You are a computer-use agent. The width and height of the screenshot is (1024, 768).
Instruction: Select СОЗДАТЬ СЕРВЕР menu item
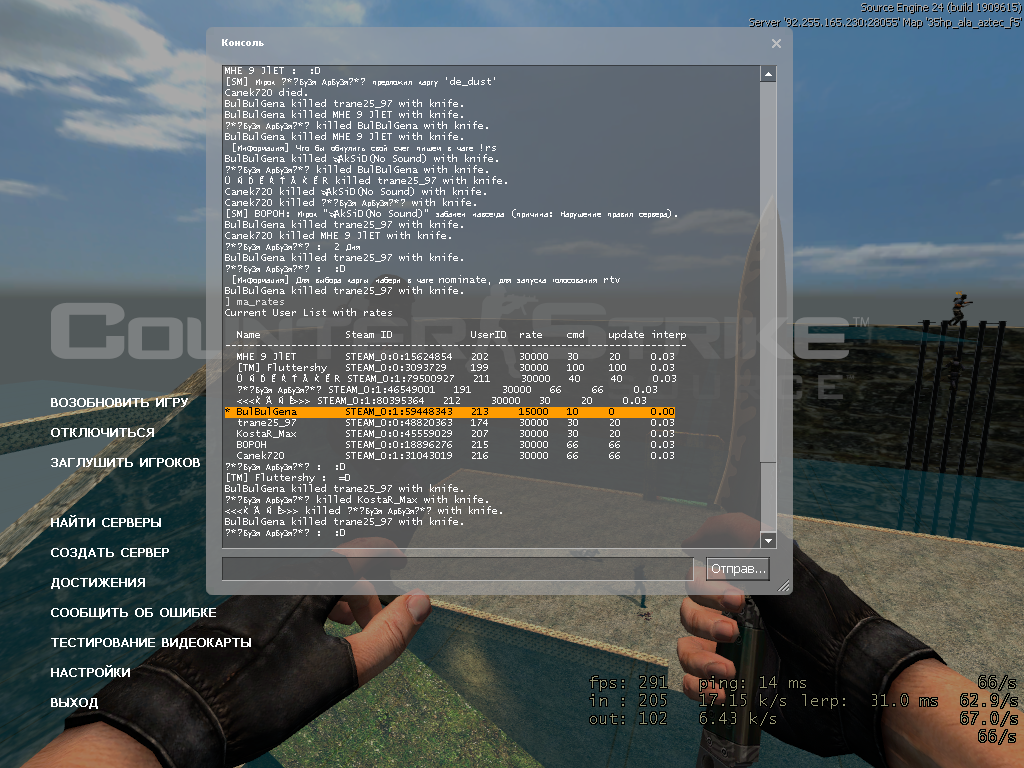[110, 552]
